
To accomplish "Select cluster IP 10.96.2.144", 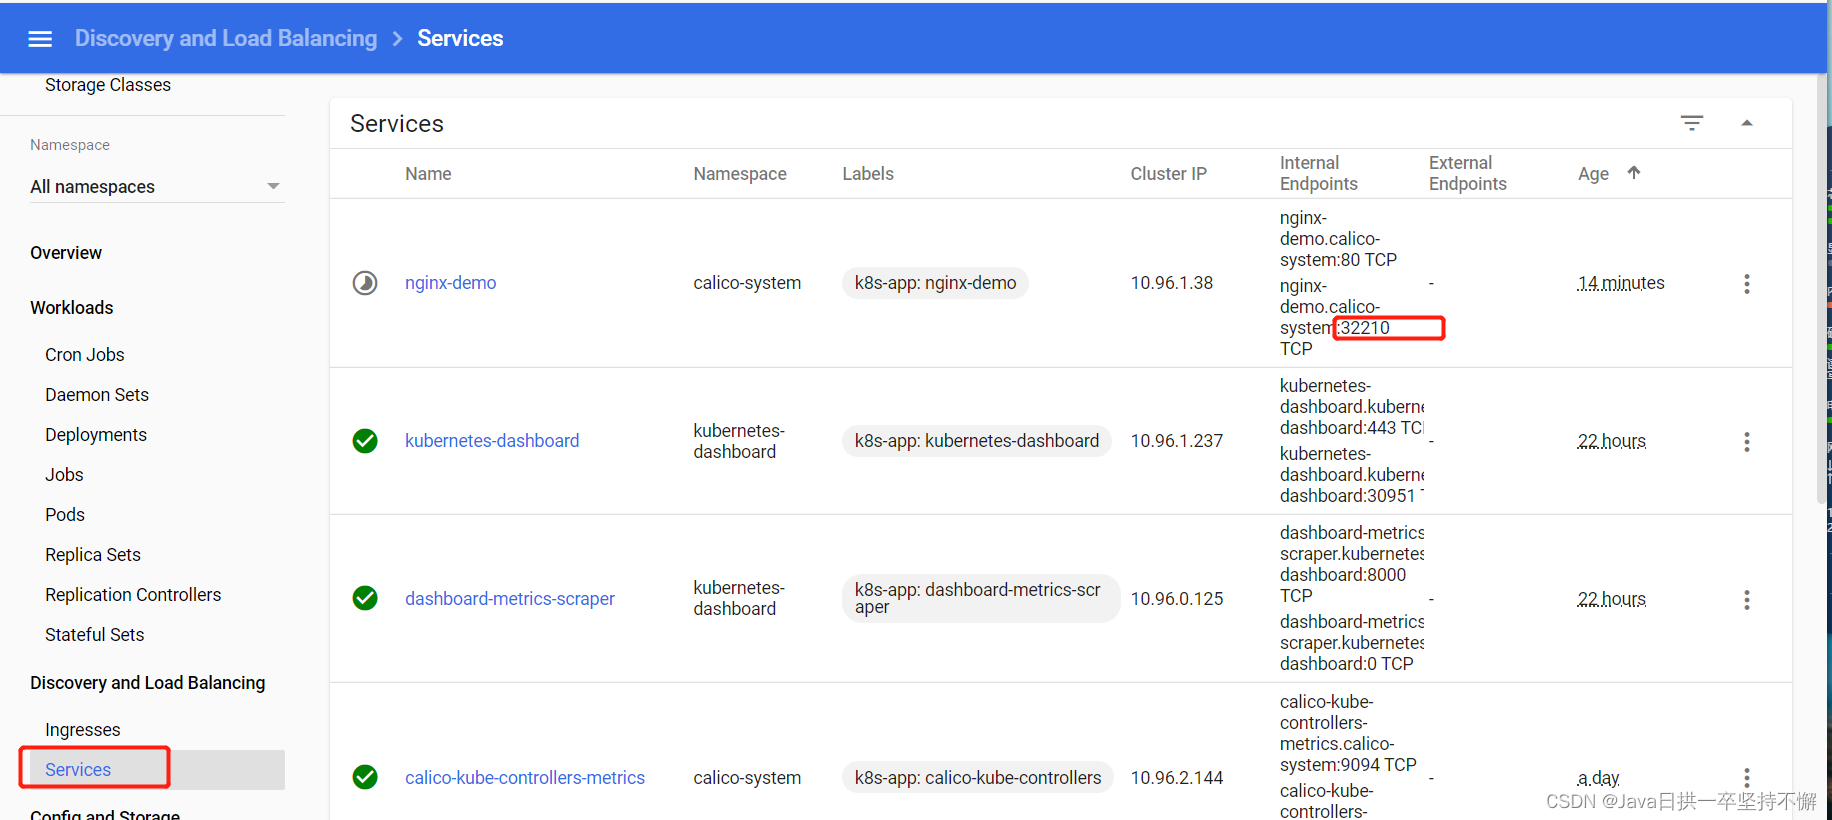I will (1177, 778).
